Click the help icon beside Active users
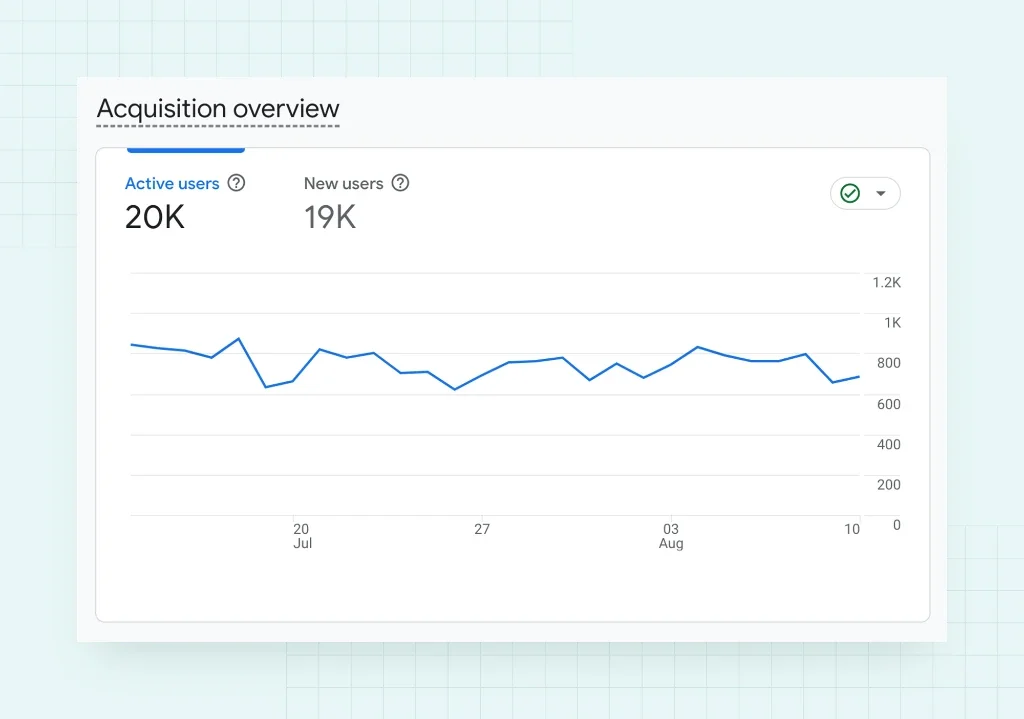This screenshot has height=719, width=1024. [x=236, y=183]
